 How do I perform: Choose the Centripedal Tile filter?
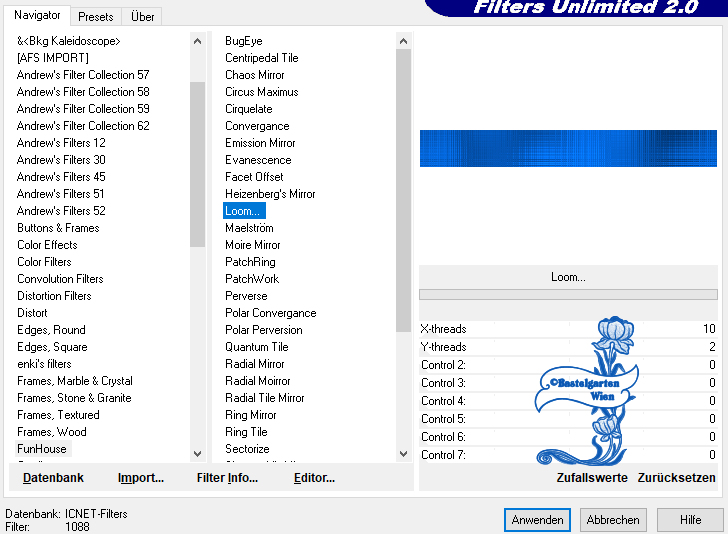pyautogui.click(x=262, y=58)
